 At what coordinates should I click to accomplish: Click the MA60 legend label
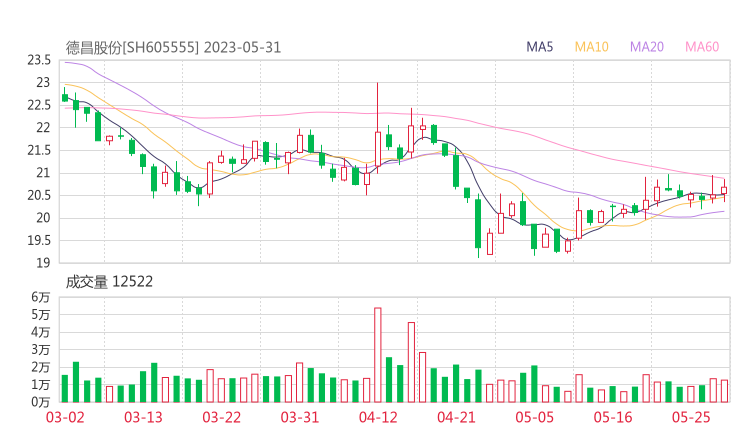pyautogui.click(x=702, y=47)
